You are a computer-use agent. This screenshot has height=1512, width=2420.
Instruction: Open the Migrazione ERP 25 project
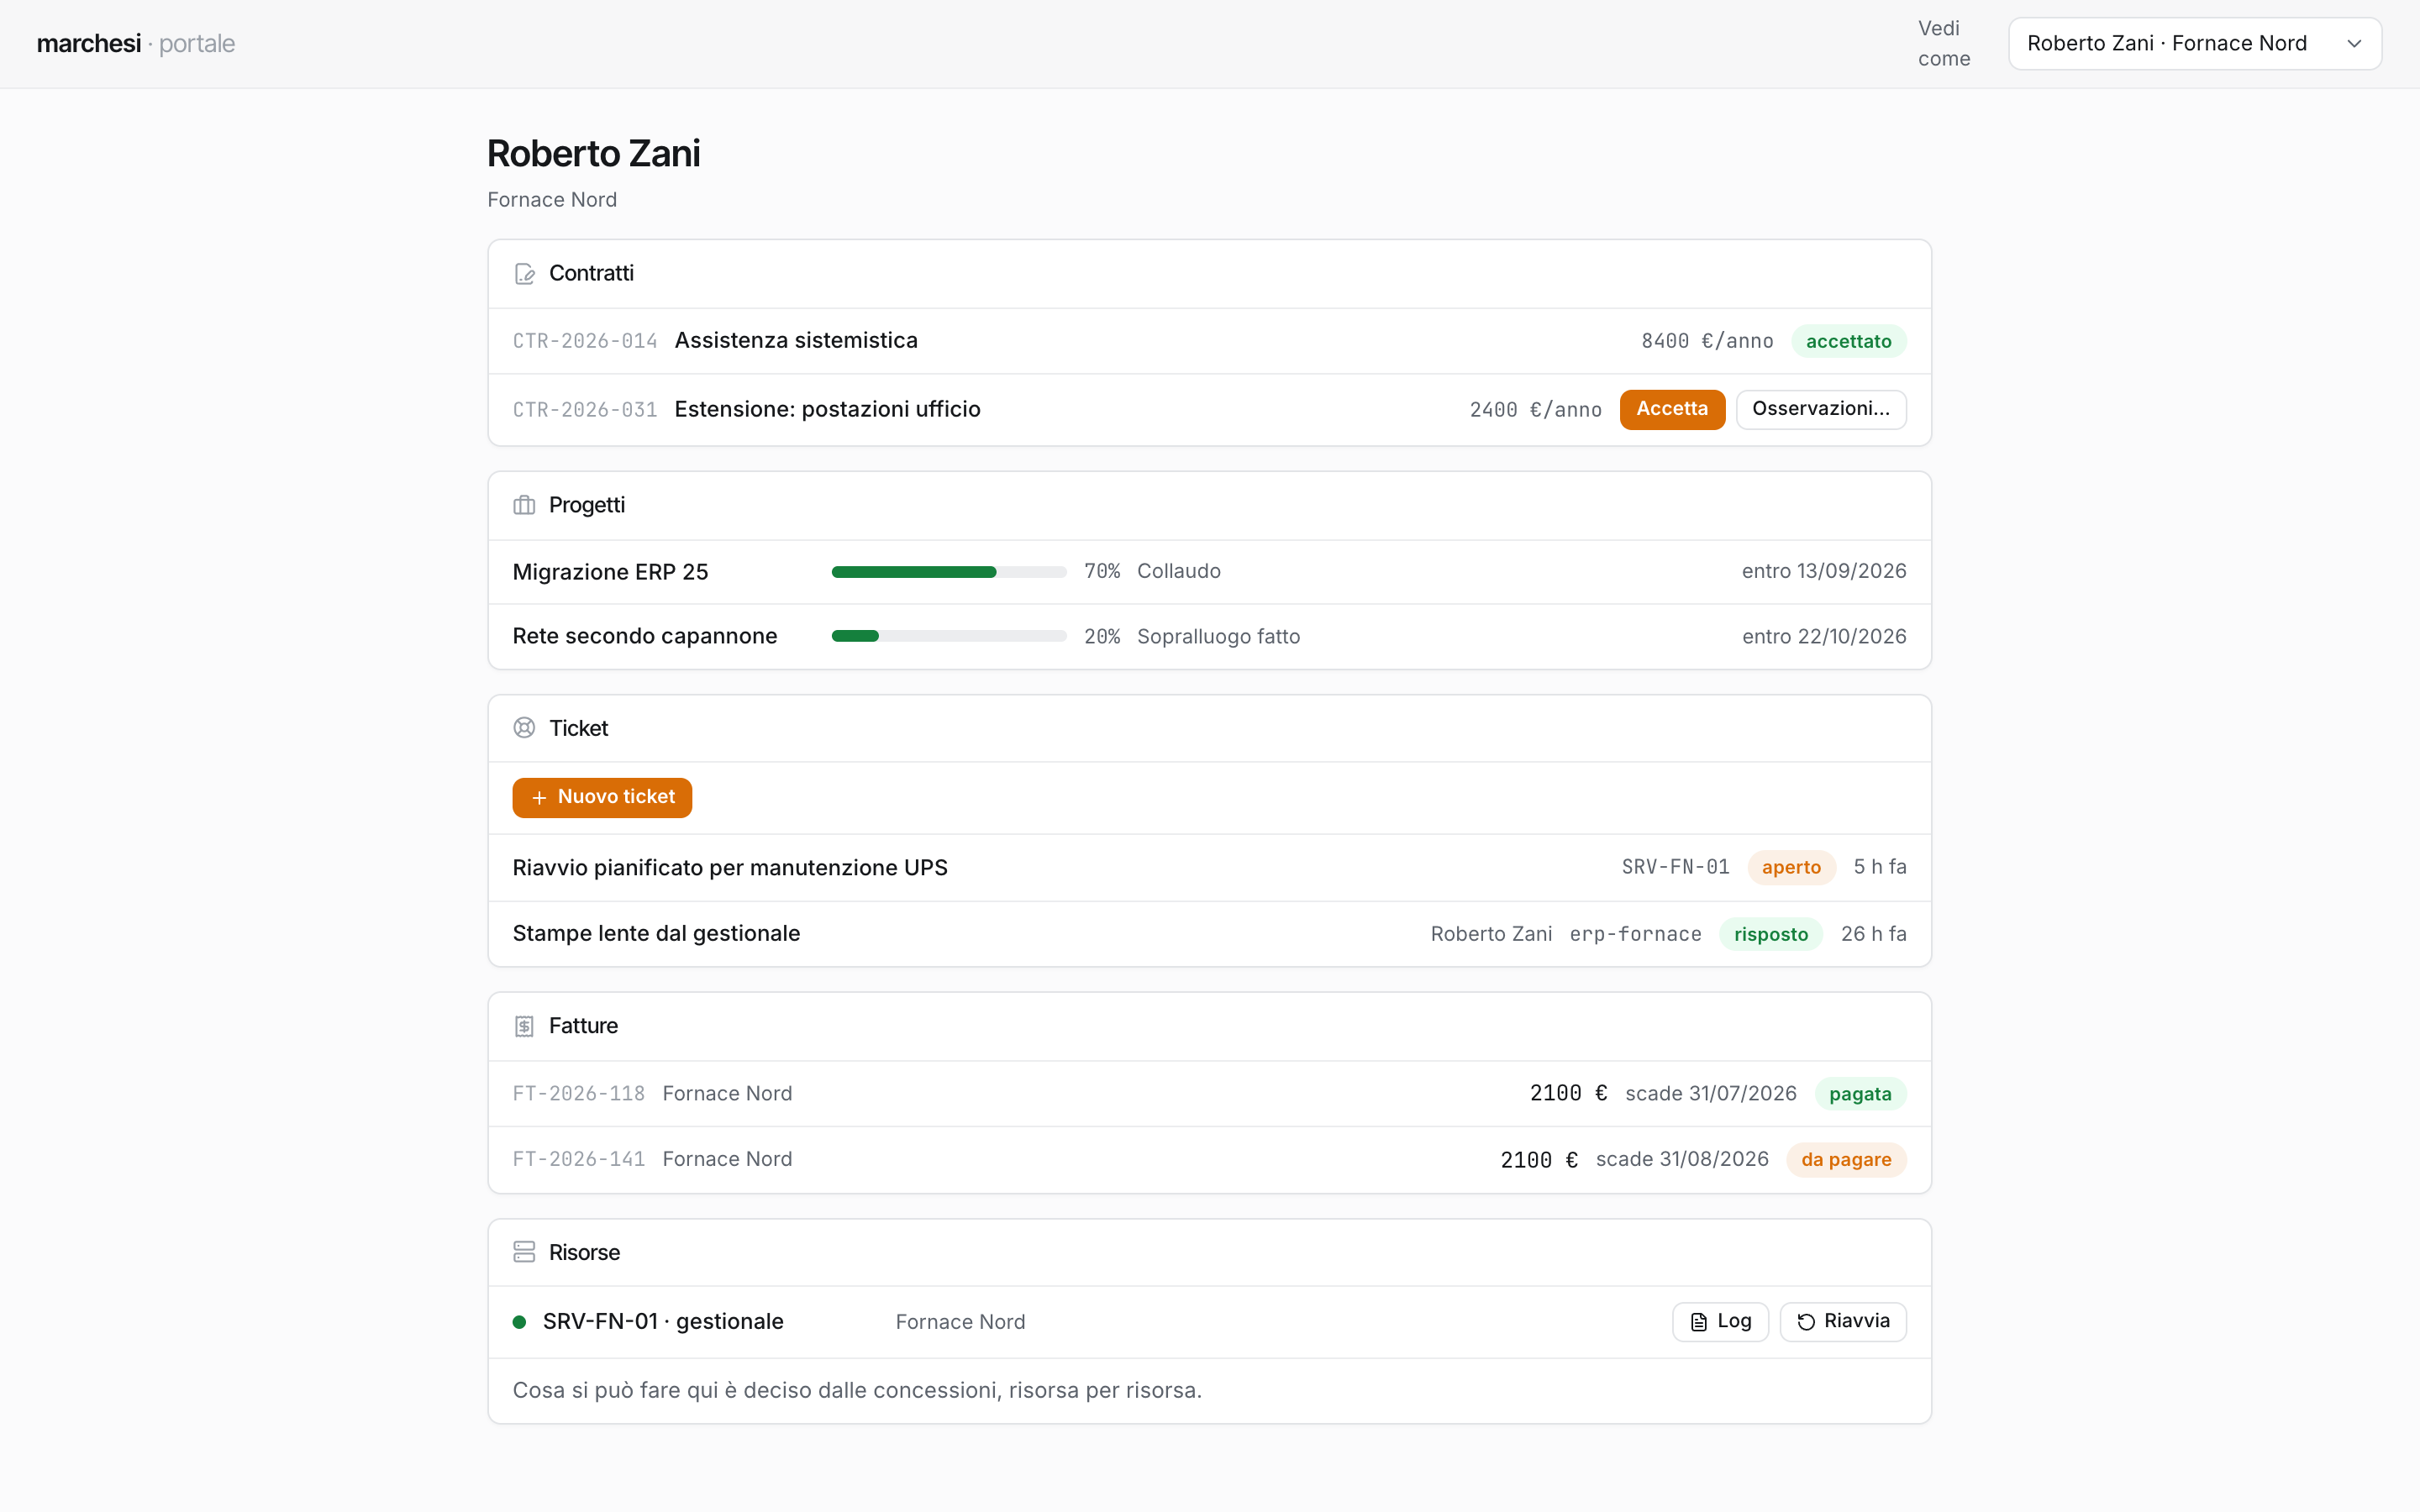click(610, 572)
